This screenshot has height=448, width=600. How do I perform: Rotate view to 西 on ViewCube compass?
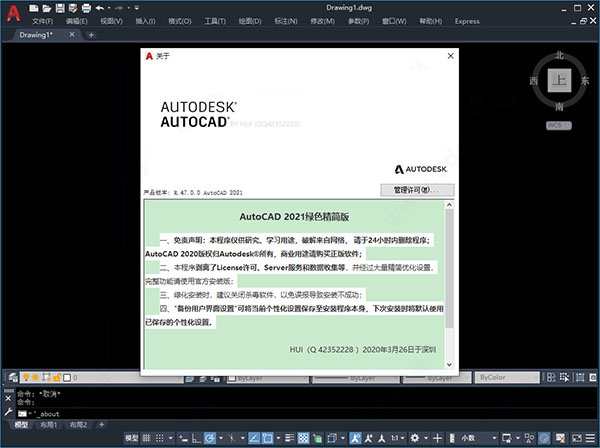click(534, 81)
